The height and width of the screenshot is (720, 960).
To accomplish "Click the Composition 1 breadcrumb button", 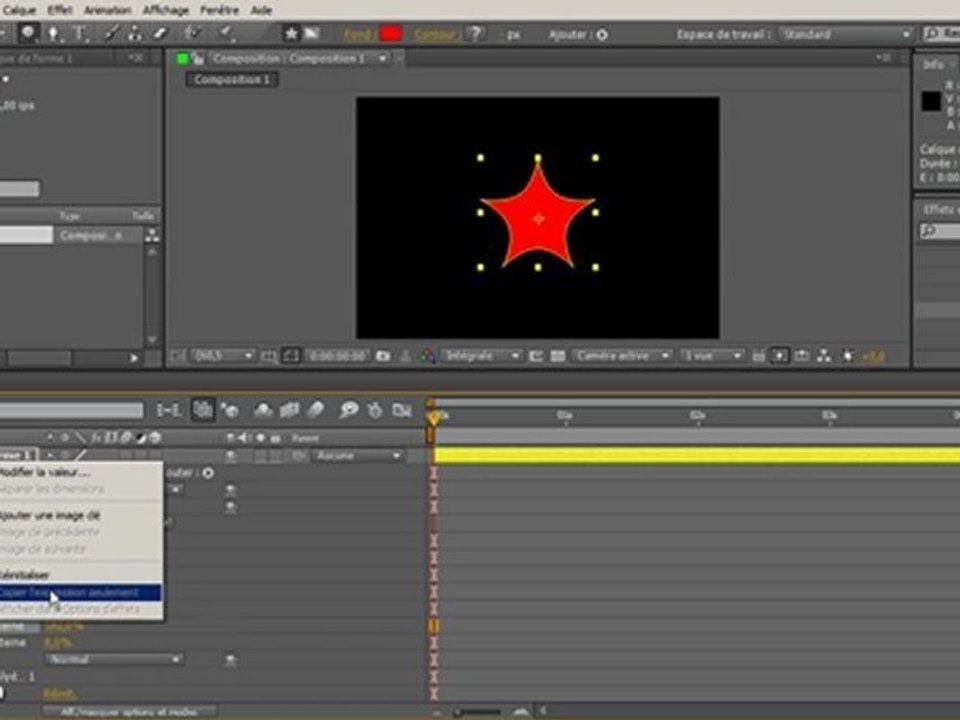I will click(x=231, y=80).
